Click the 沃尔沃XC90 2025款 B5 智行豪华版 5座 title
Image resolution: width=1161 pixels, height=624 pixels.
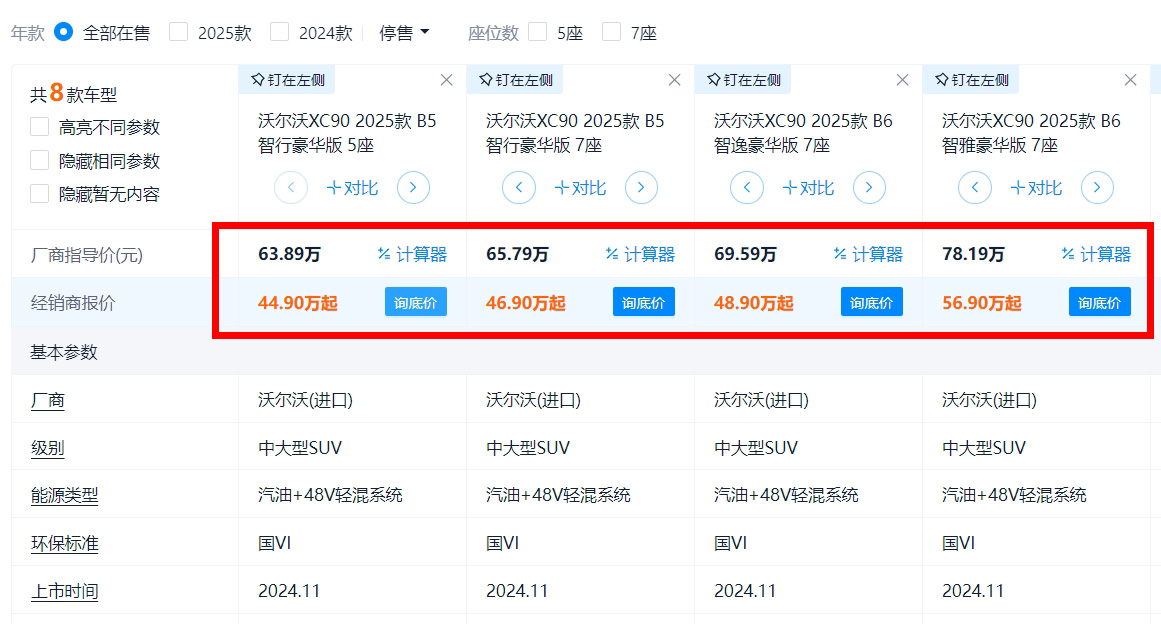pos(347,133)
